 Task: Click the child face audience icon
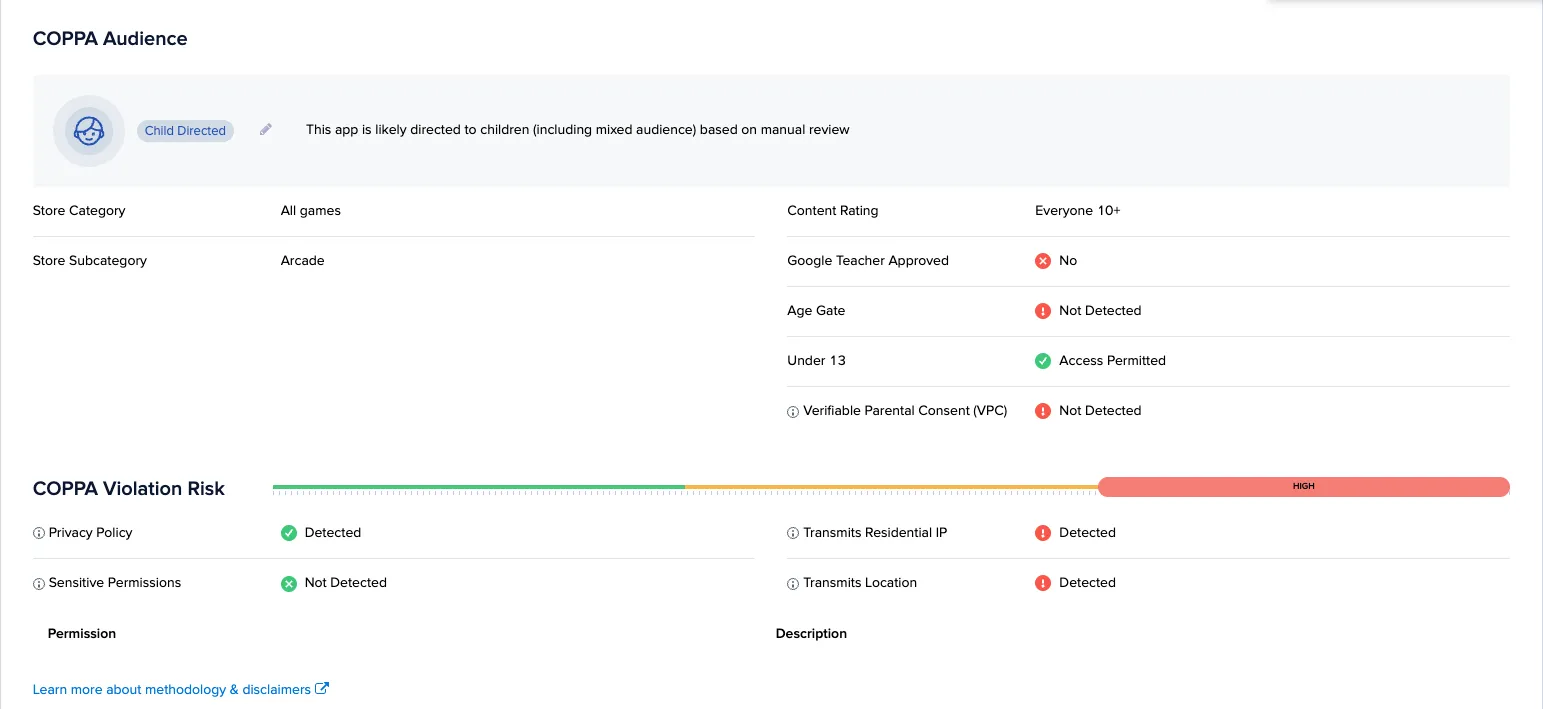89,131
